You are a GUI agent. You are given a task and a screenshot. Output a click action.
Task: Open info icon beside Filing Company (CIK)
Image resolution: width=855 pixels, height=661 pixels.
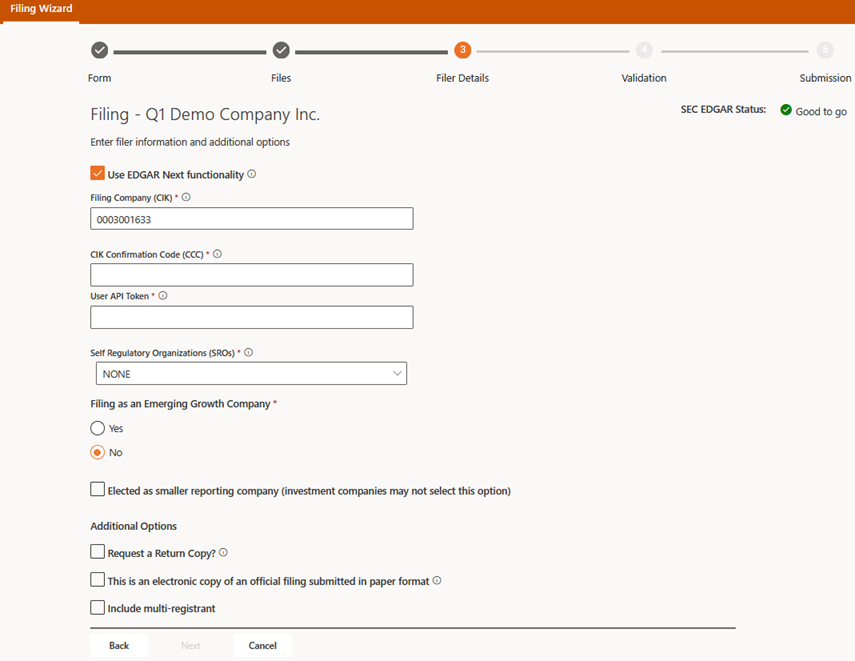coord(186,197)
